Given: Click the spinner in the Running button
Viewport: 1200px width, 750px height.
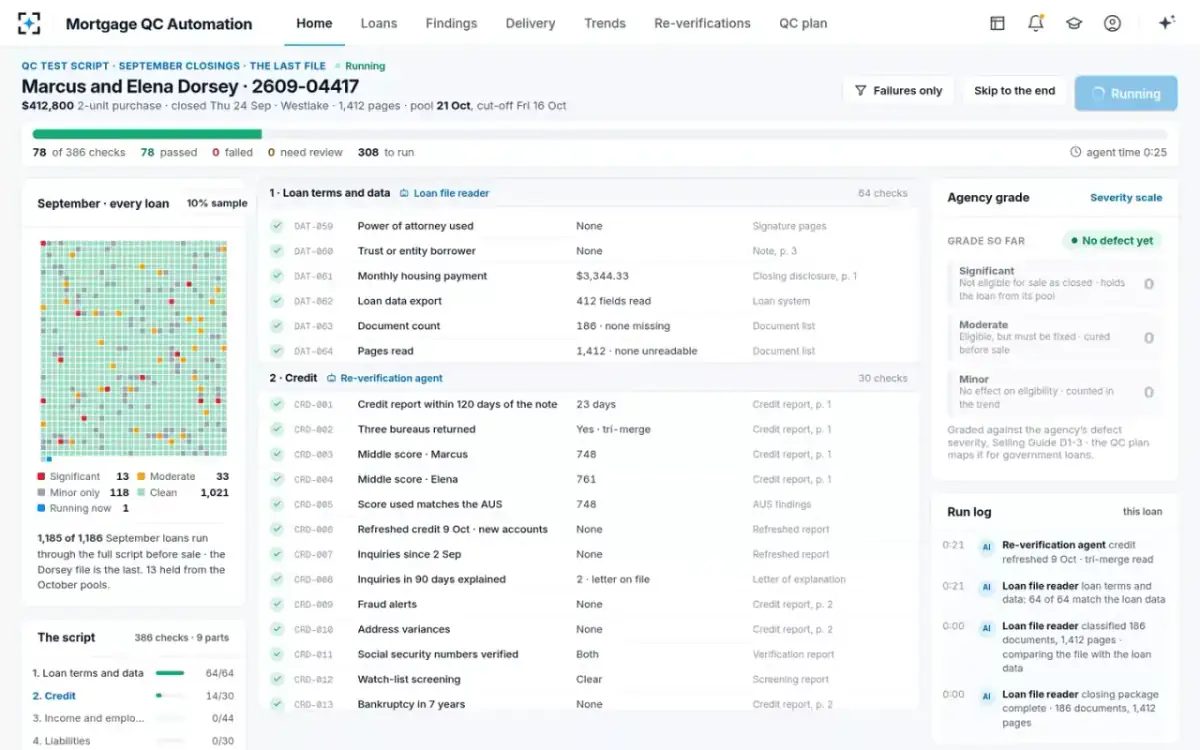Looking at the screenshot, I should [1098, 94].
